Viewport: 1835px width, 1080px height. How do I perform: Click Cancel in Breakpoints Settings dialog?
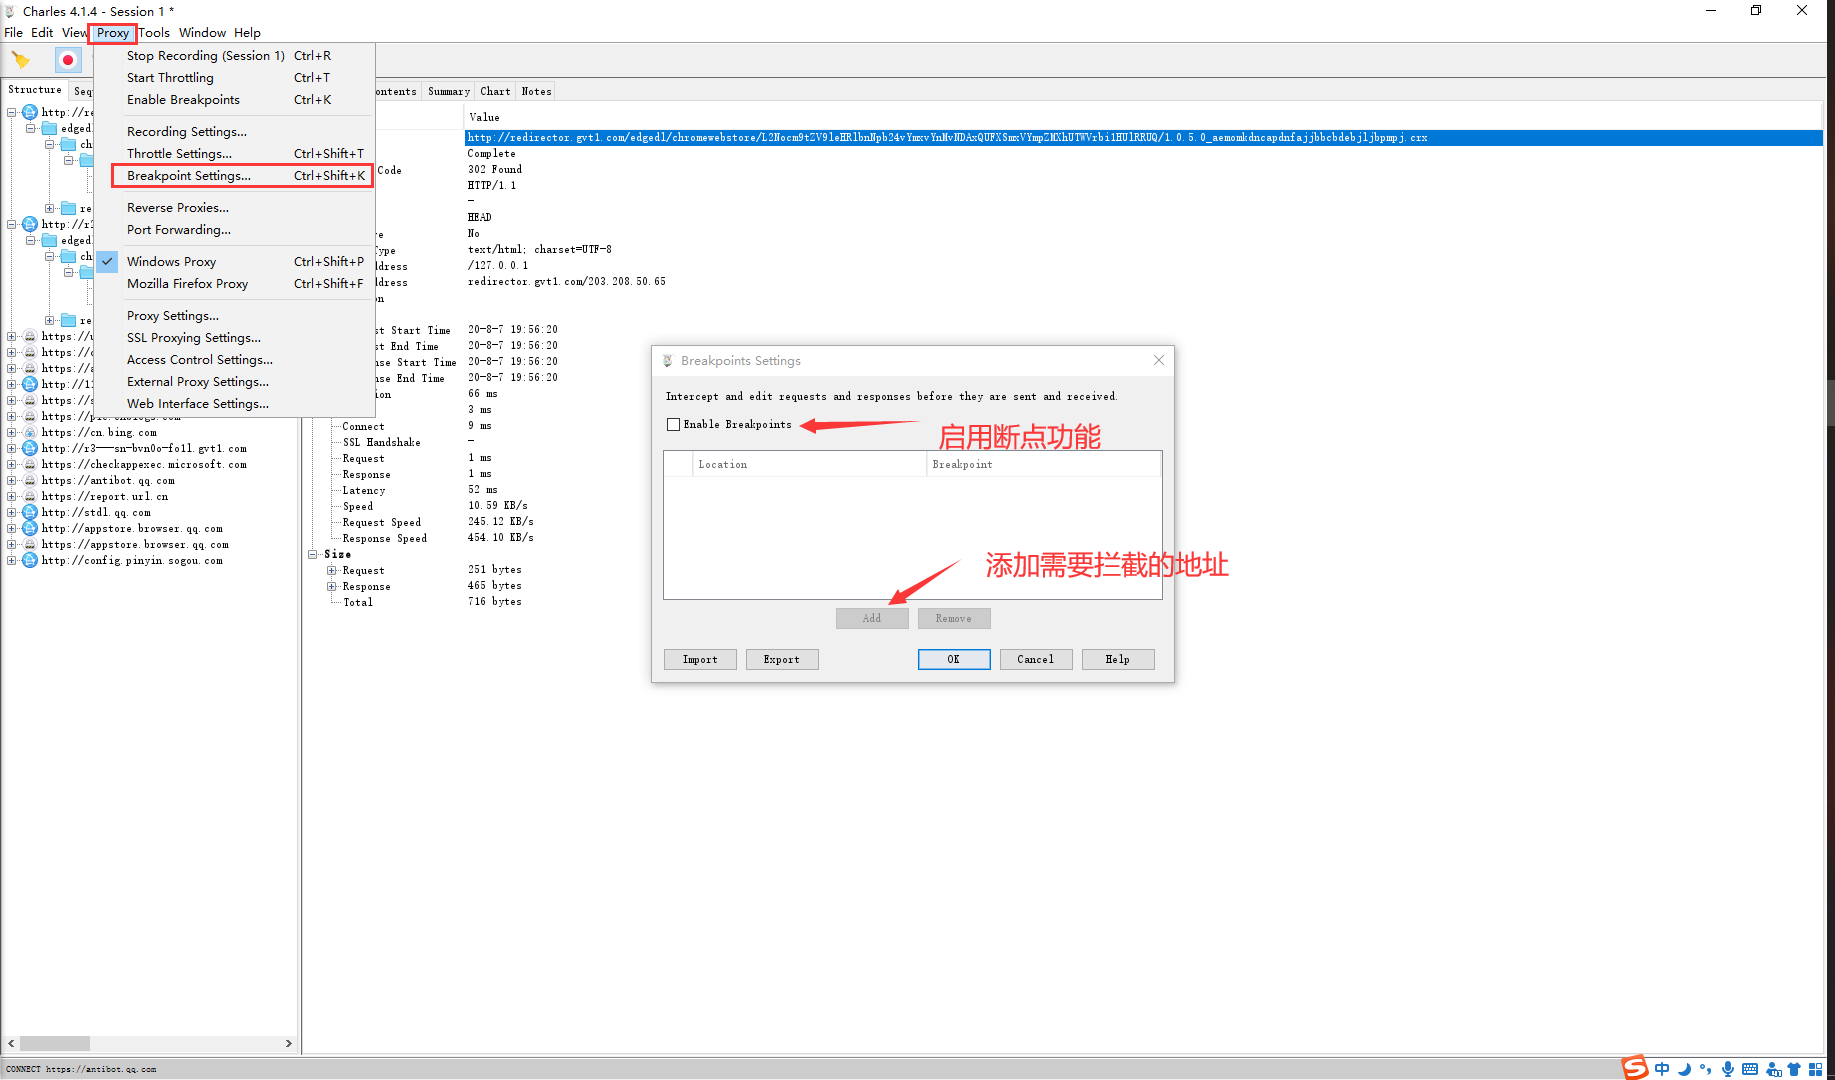[x=1036, y=660]
